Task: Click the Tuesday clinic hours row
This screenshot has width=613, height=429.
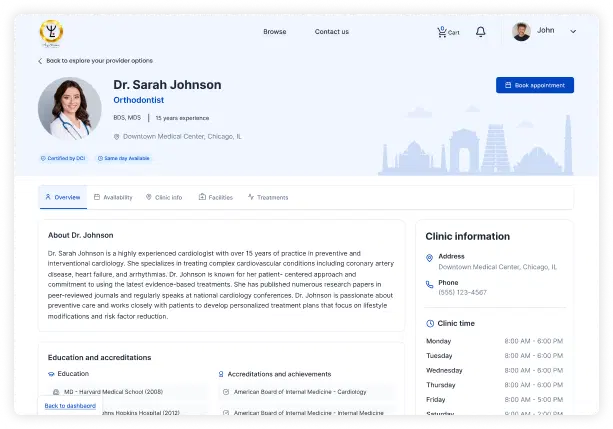Action: pos(494,355)
